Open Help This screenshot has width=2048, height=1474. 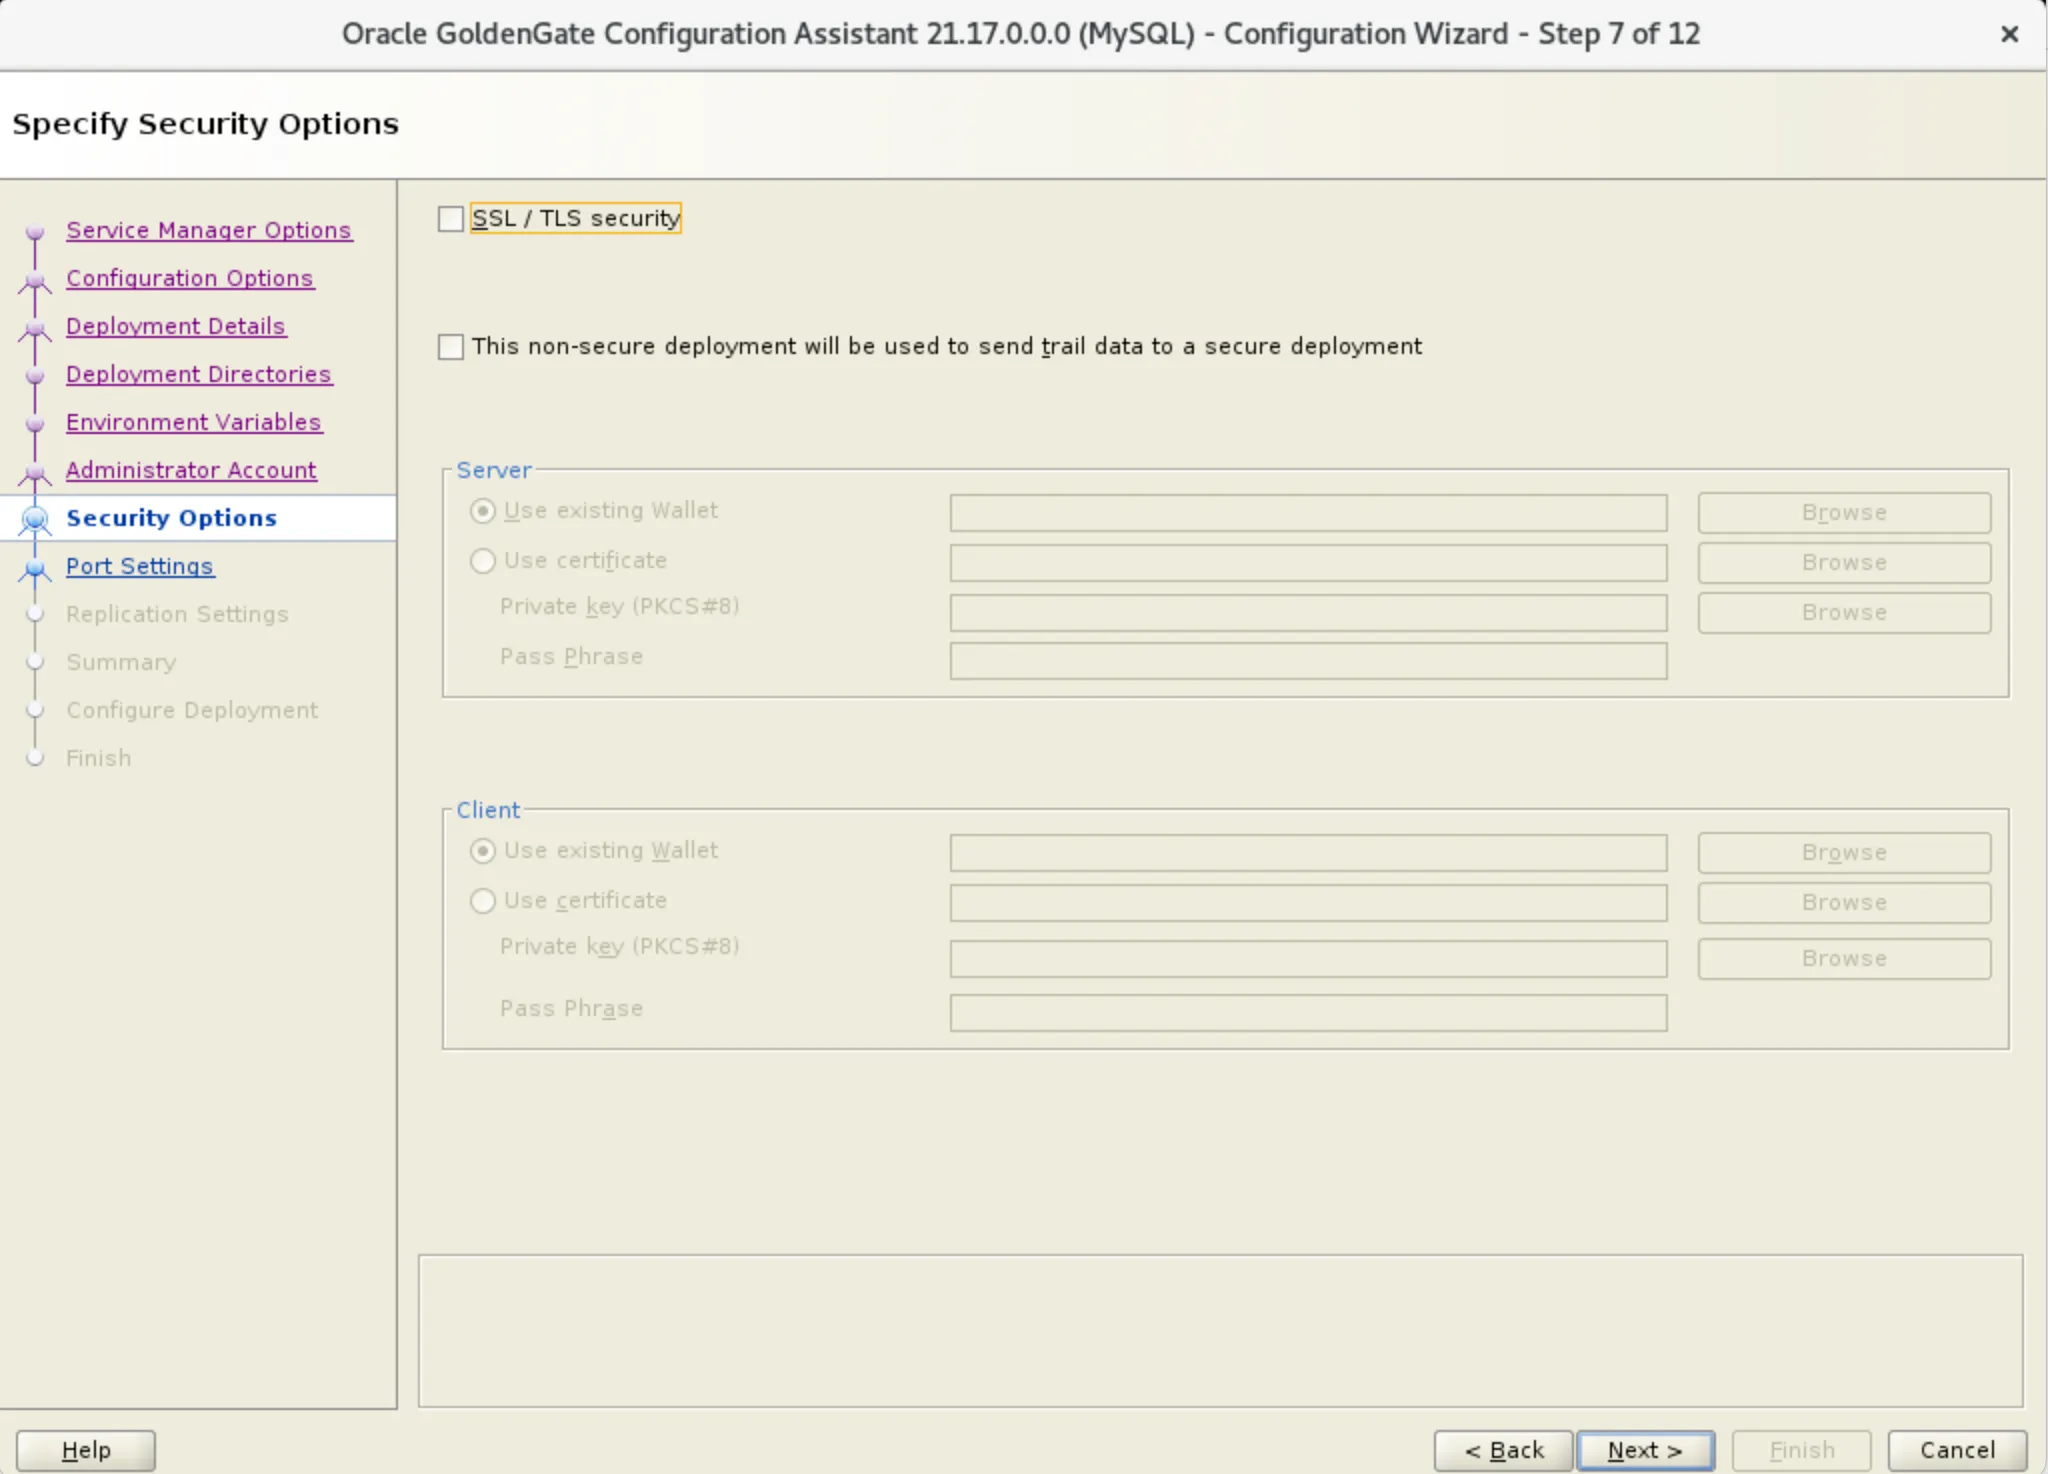click(x=85, y=1449)
